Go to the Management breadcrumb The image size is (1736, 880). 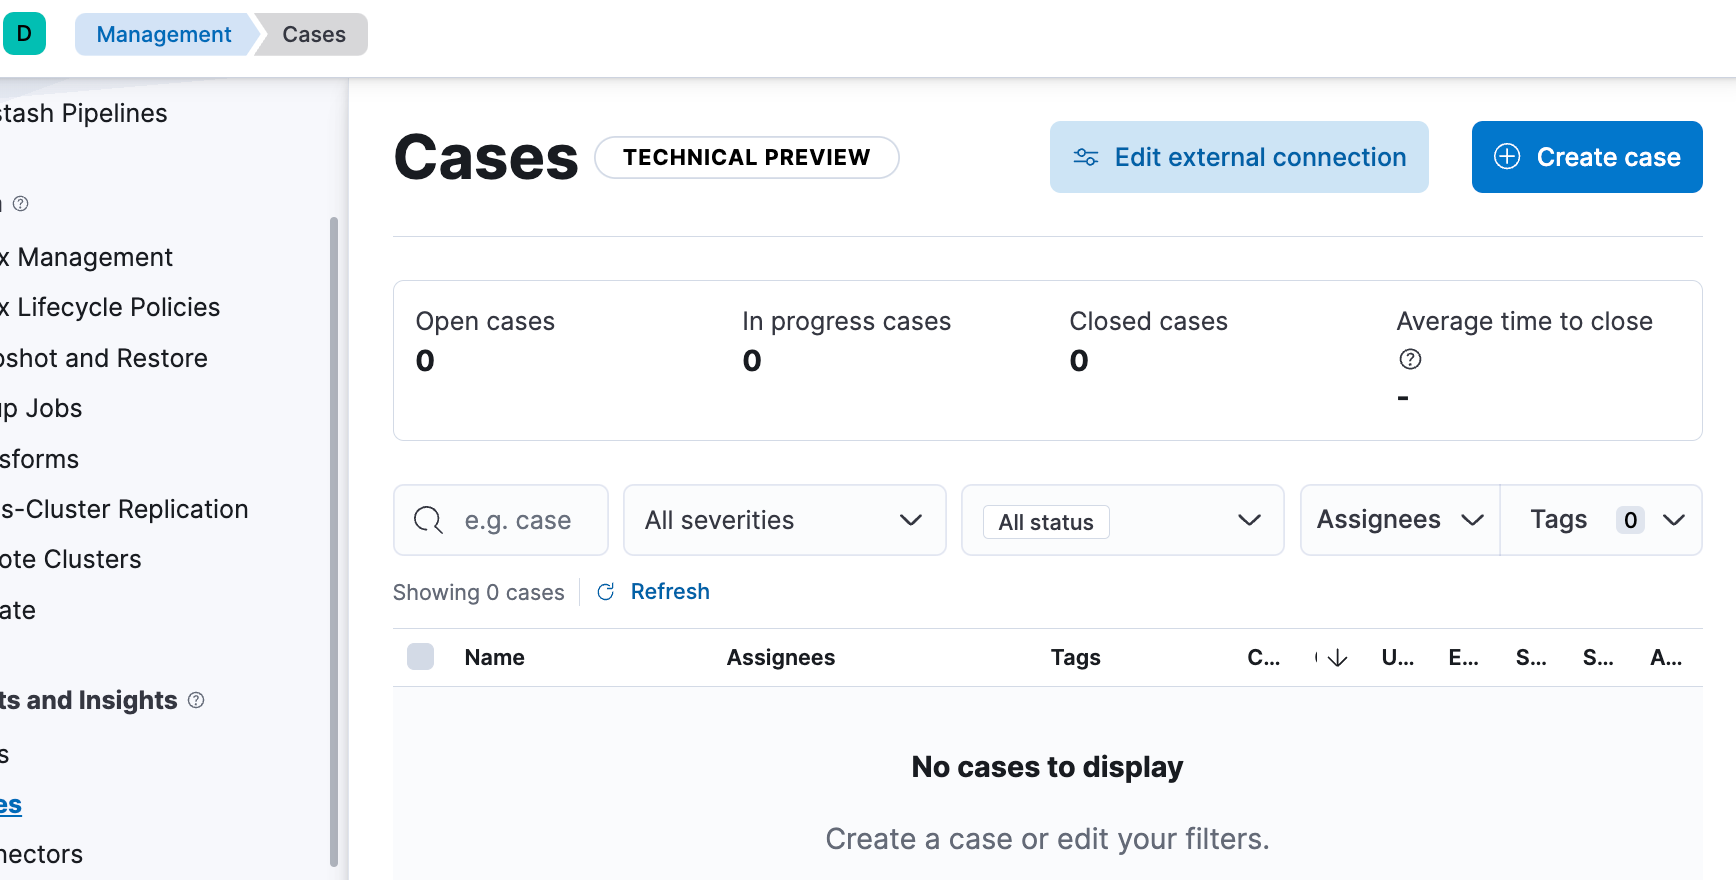click(x=164, y=34)
